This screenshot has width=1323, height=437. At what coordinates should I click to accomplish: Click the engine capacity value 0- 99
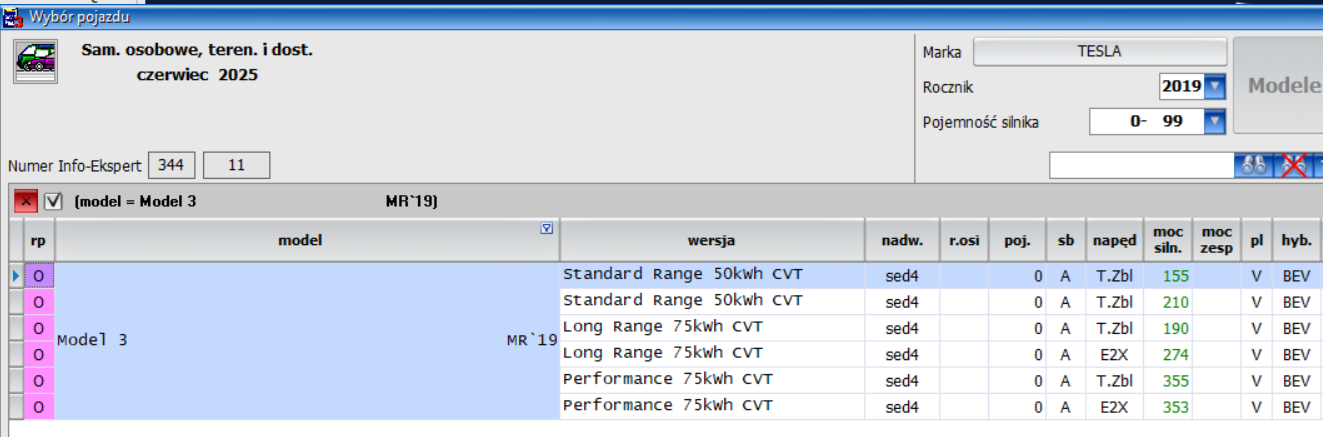1146,122
